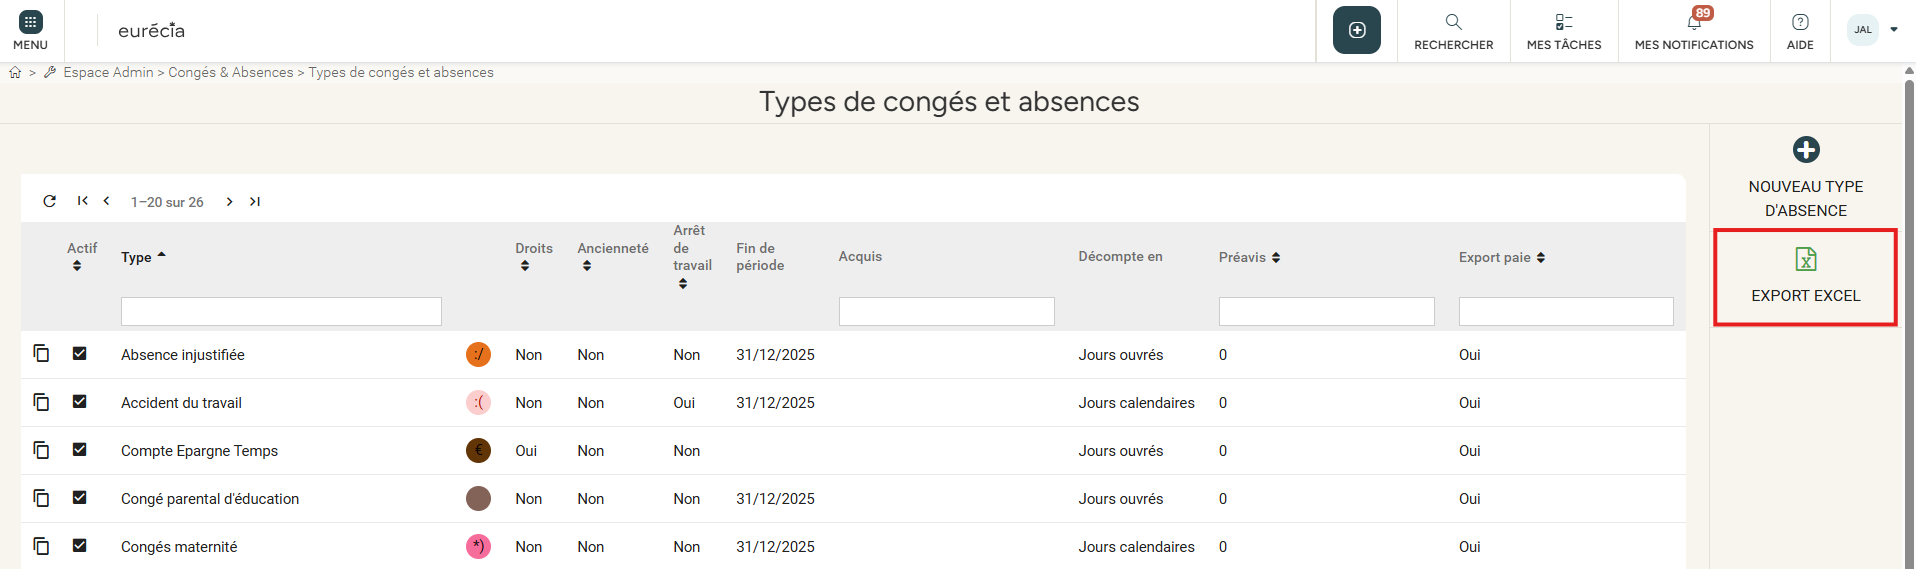View notifications bell with 89 badge
Screen dimensions: 1916x569
pos(1694,23)
